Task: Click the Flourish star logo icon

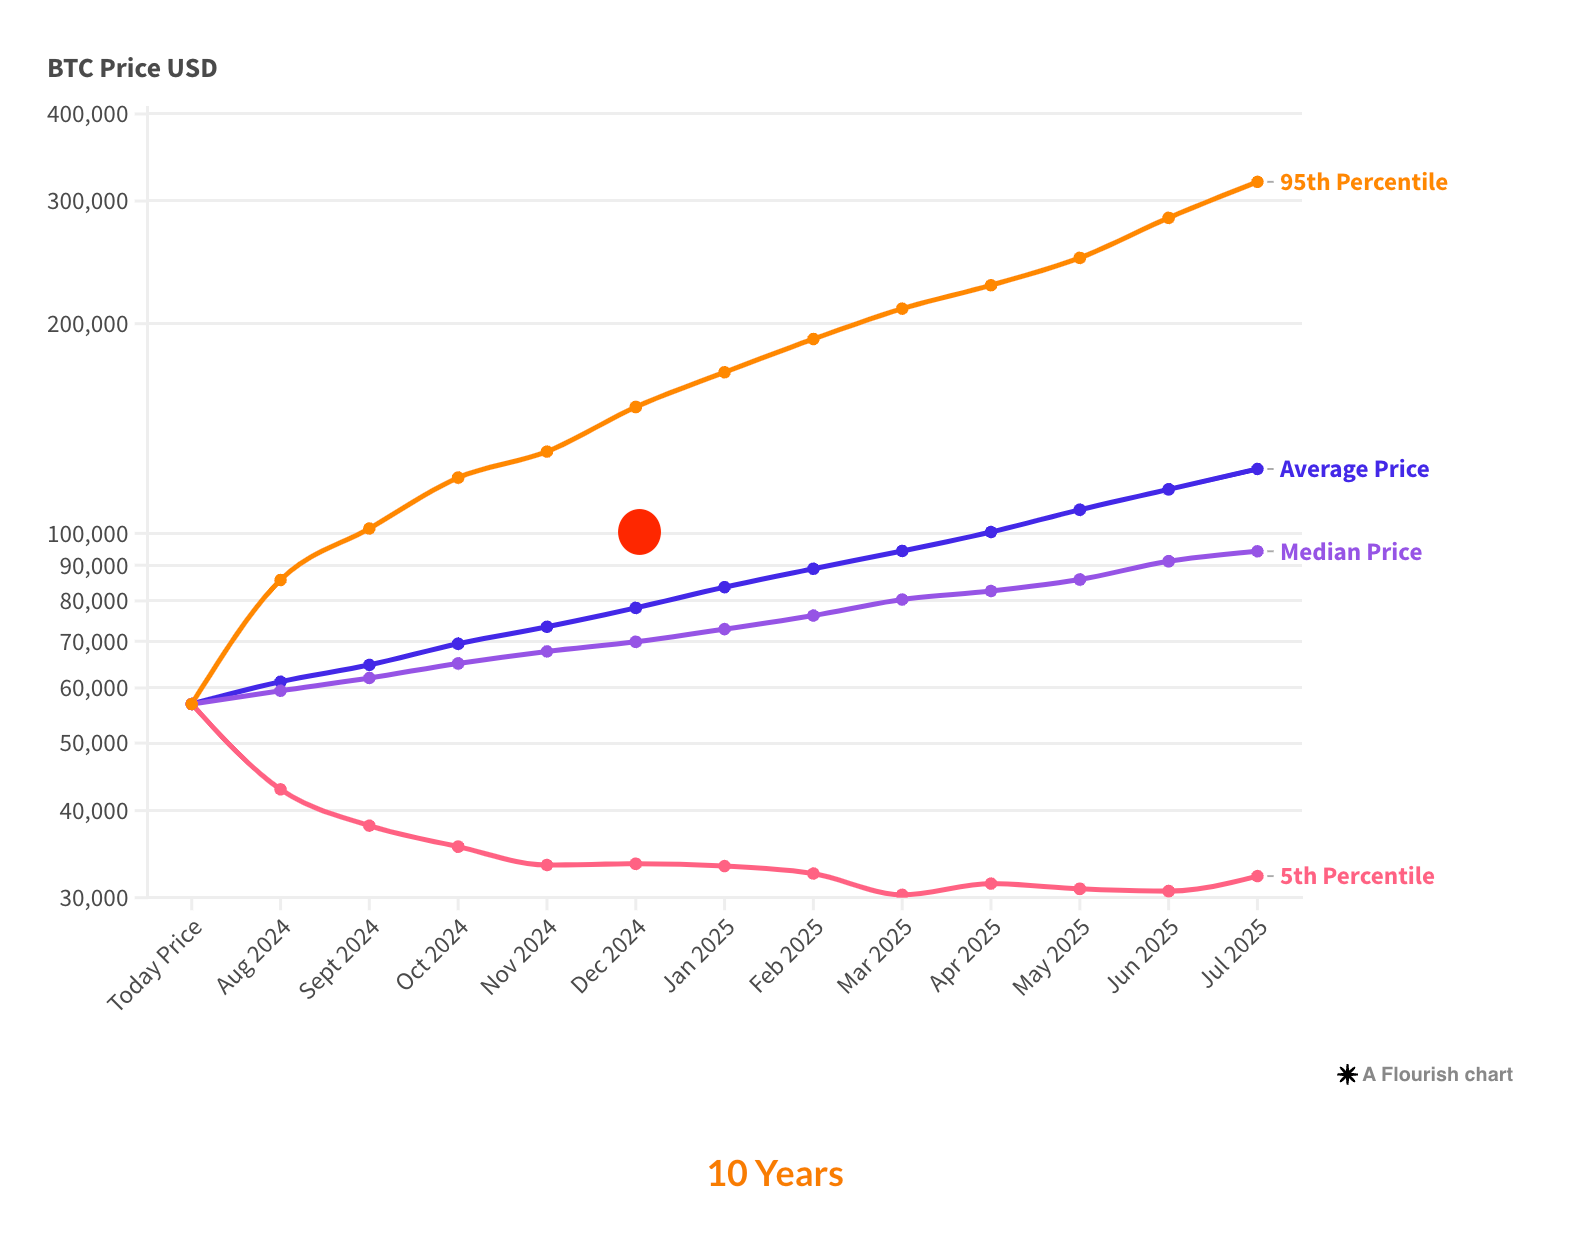Action: (x=1347, y=1075)
